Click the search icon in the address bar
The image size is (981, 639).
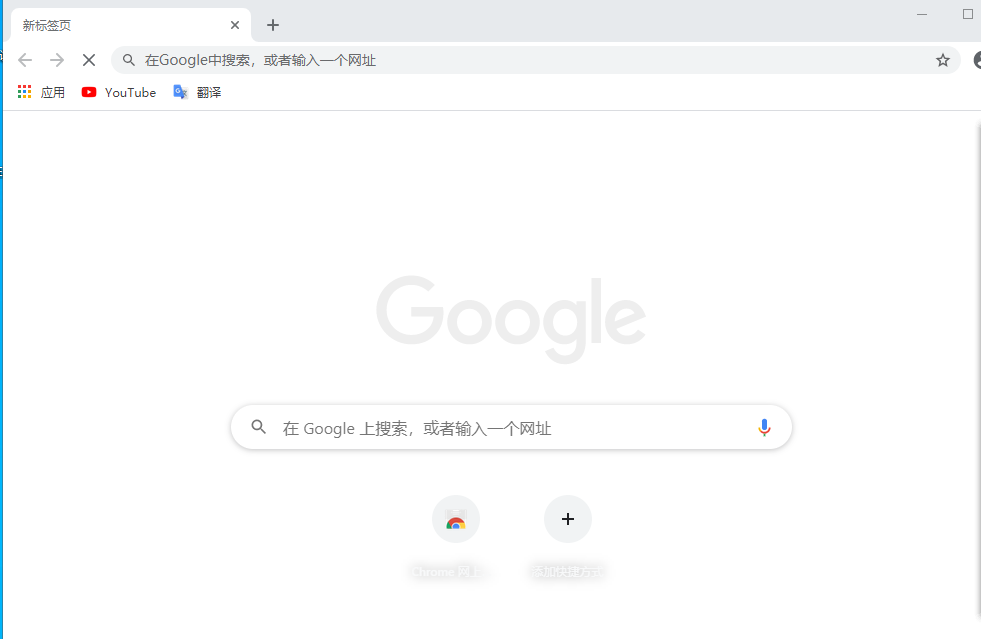click(129, 60)
